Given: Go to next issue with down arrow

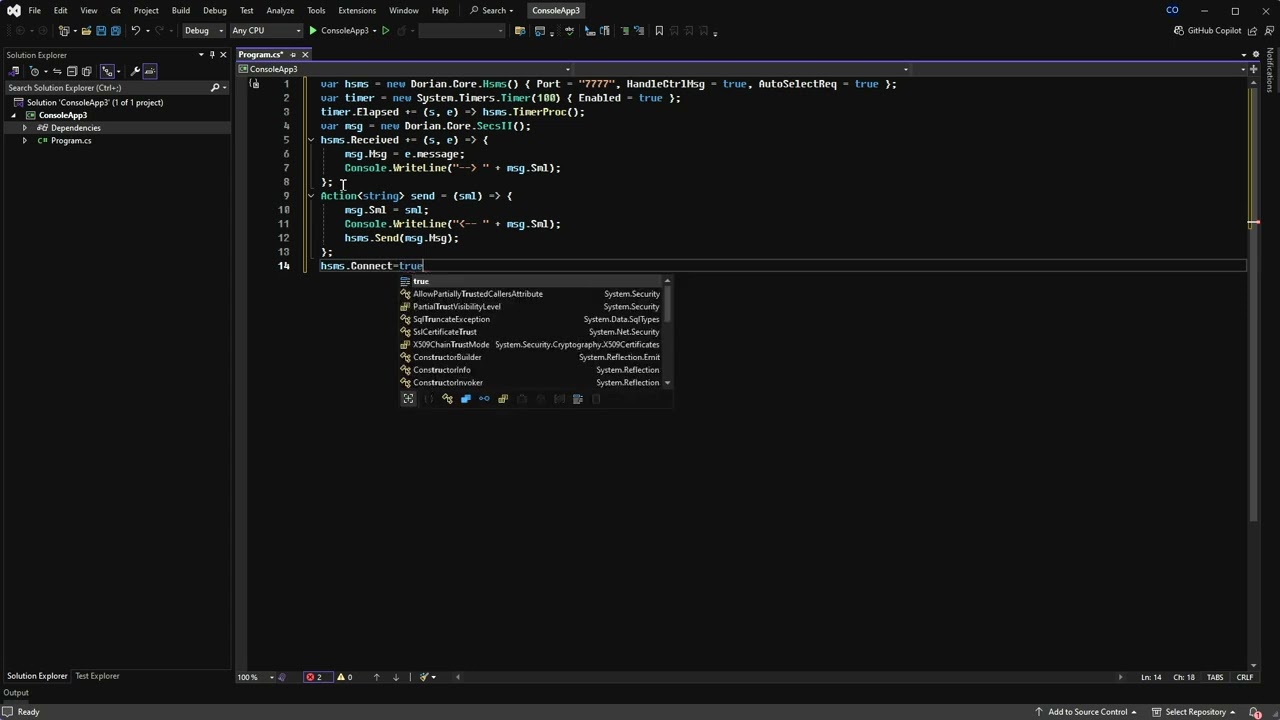Looking at the screenshot, I should tap(396, 678).
